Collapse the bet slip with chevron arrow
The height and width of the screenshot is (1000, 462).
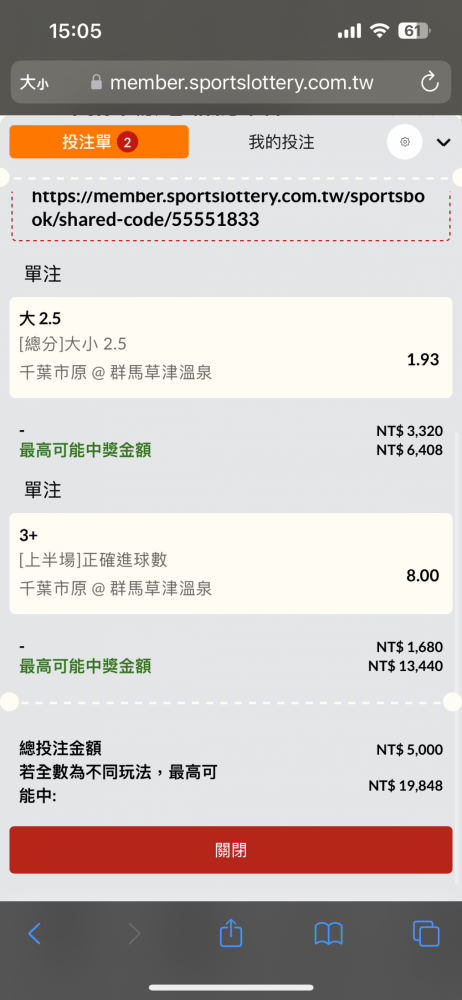pos(443,142)
